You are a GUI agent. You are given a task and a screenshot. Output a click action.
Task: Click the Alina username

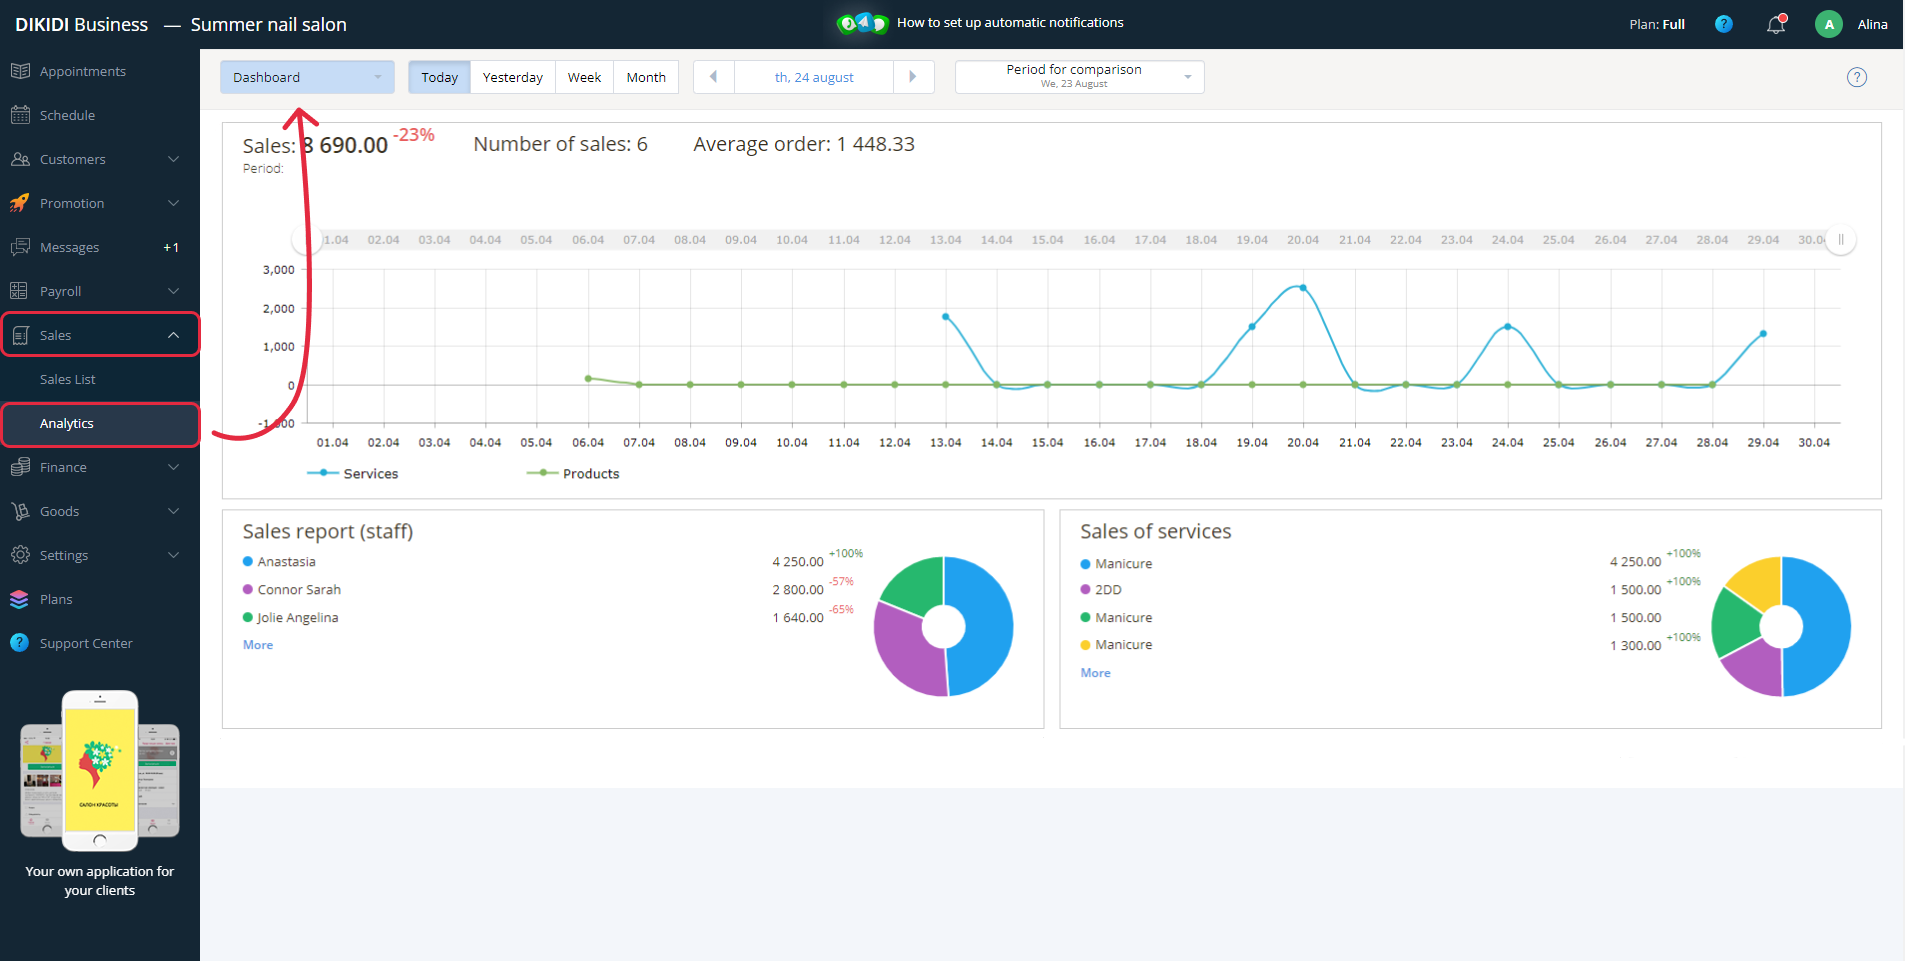(x=1873, y=24)
